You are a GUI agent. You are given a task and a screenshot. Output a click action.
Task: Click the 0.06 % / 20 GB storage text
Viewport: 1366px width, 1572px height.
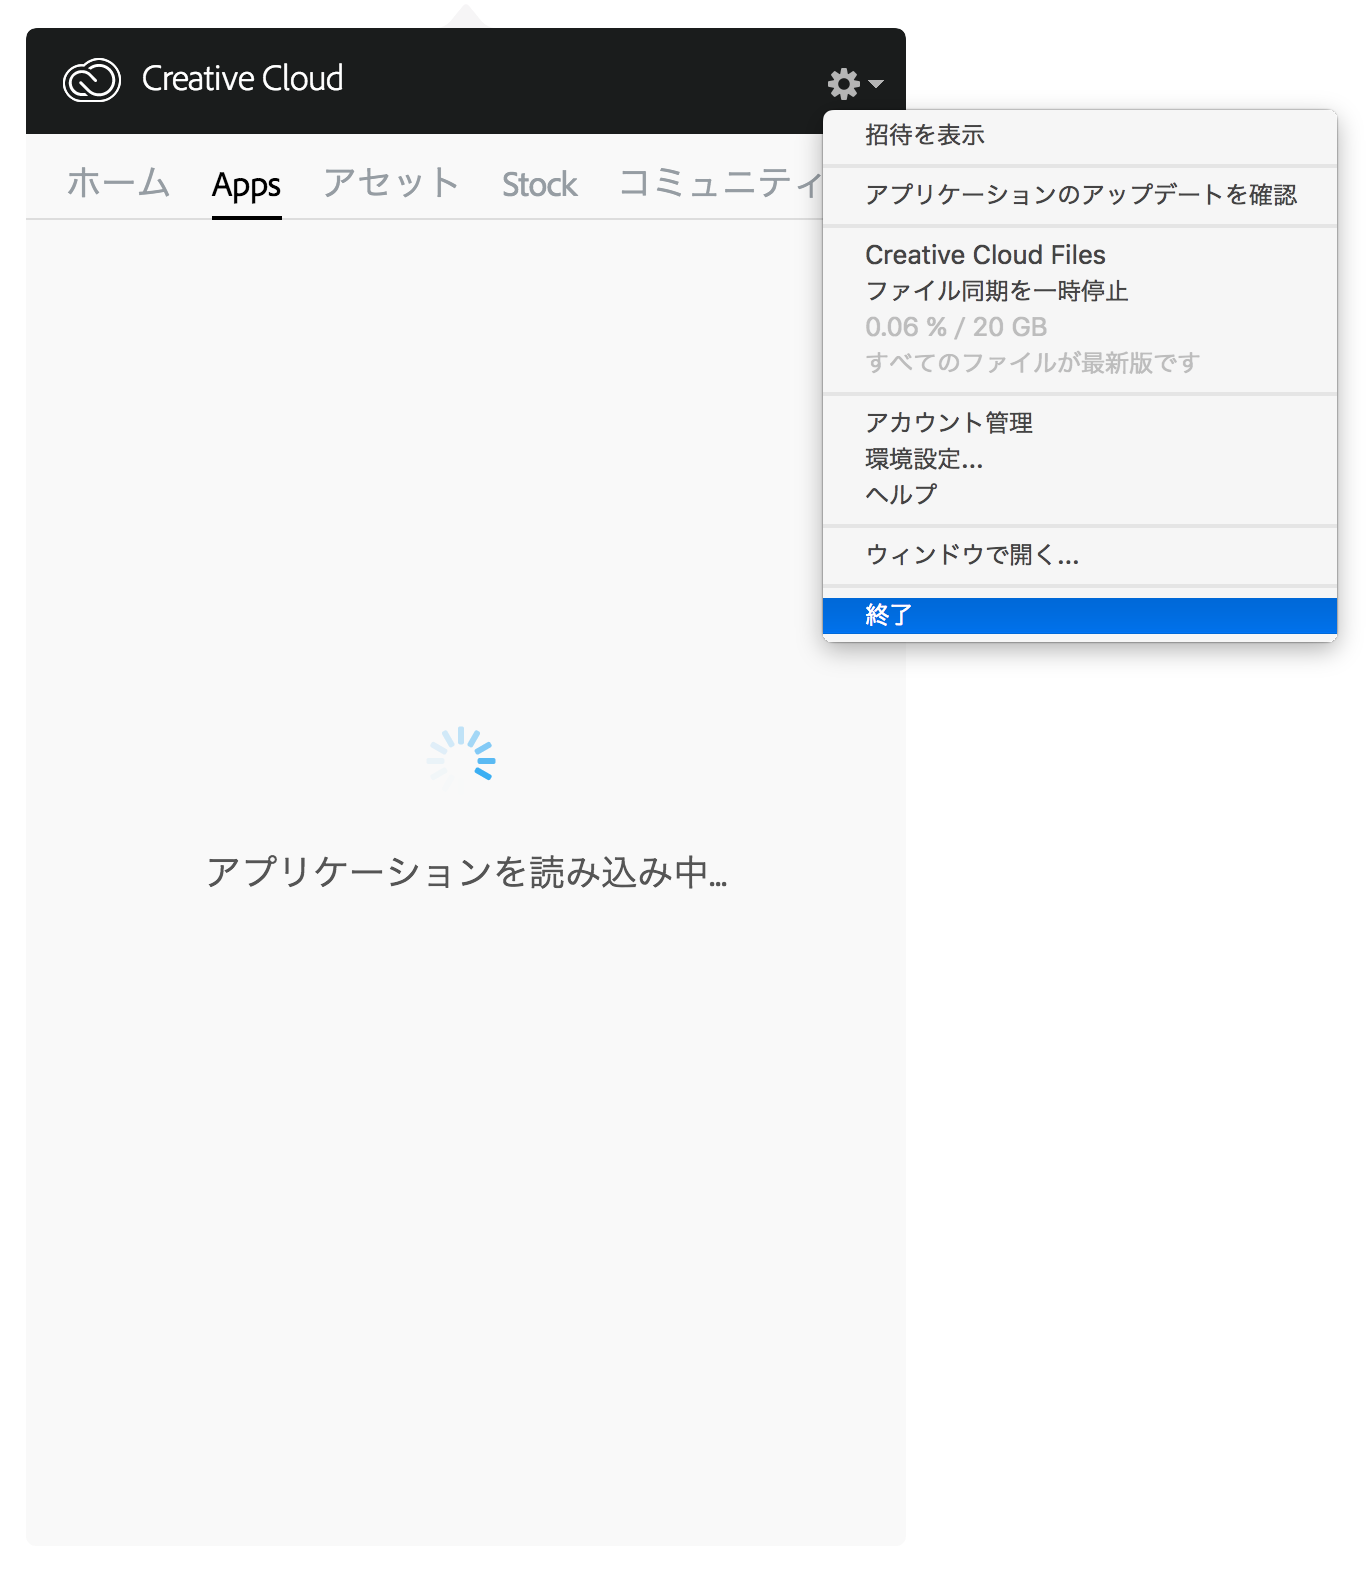(956, 327)
